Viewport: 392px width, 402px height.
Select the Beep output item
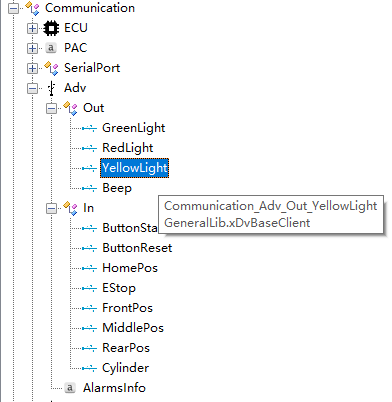pyautogui.click(x=117, y=188)
